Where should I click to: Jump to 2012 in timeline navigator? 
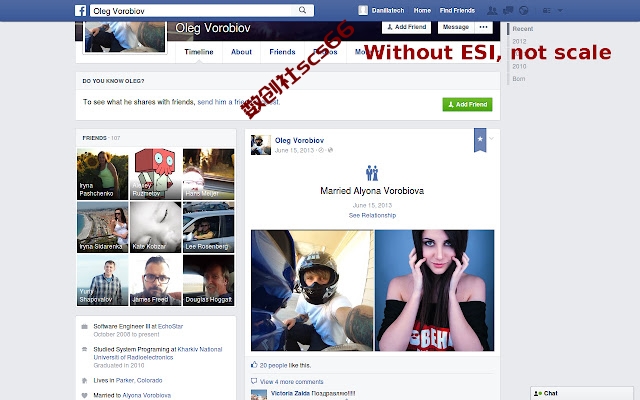pos(519,41)
